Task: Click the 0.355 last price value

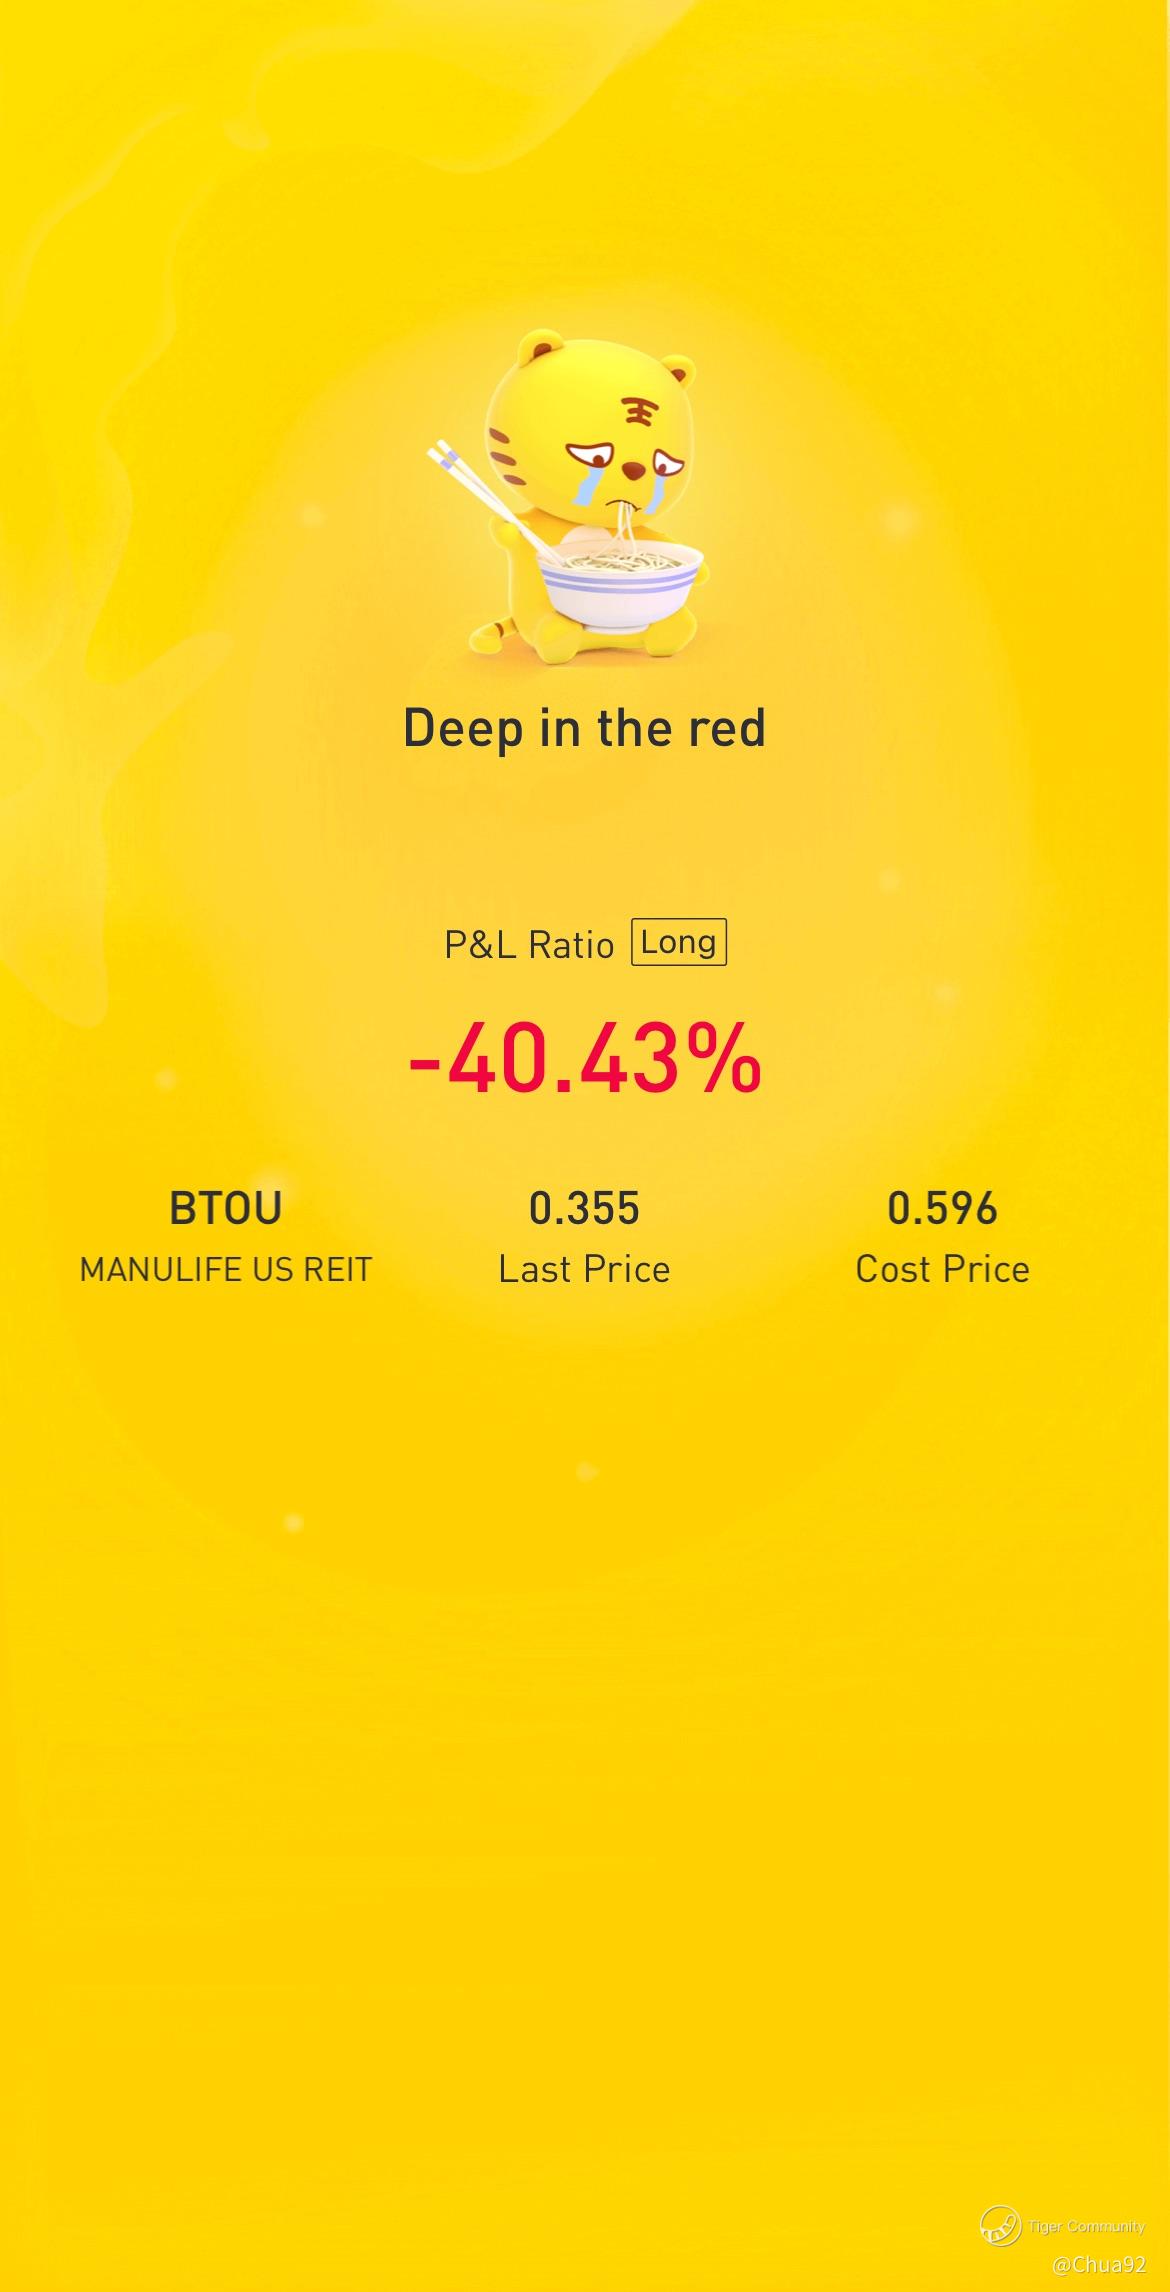Action: pyautogui.click(x=584, y=1208)
